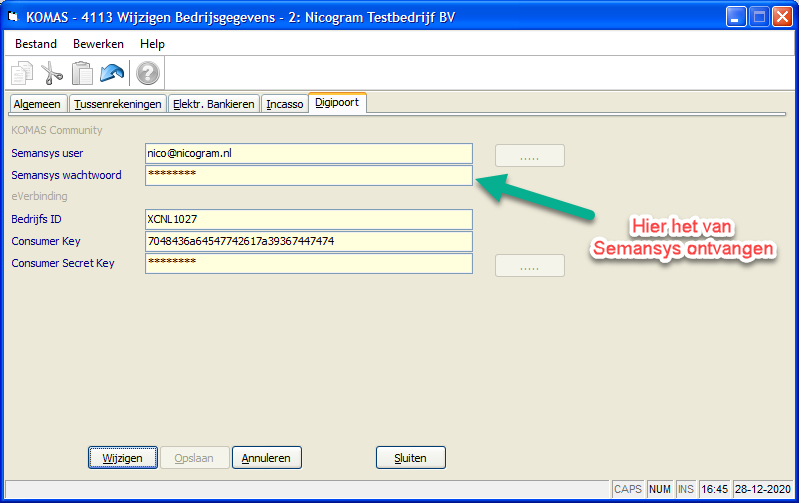
Task: Click the Cut scissors icon
Action: pos(51,73)
